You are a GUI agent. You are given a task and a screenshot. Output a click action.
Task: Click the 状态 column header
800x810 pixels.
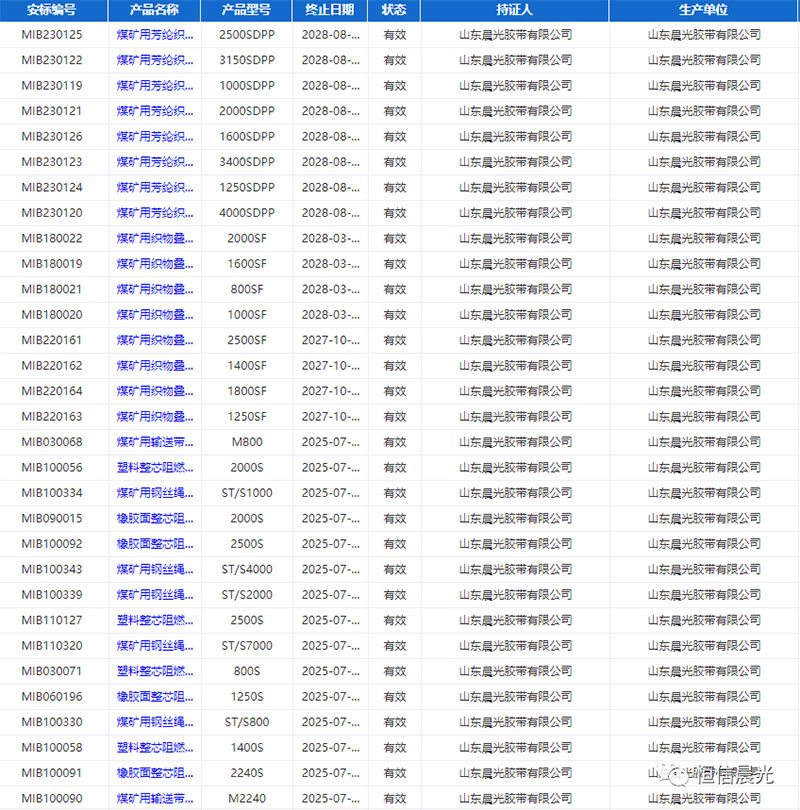[394, 10]
